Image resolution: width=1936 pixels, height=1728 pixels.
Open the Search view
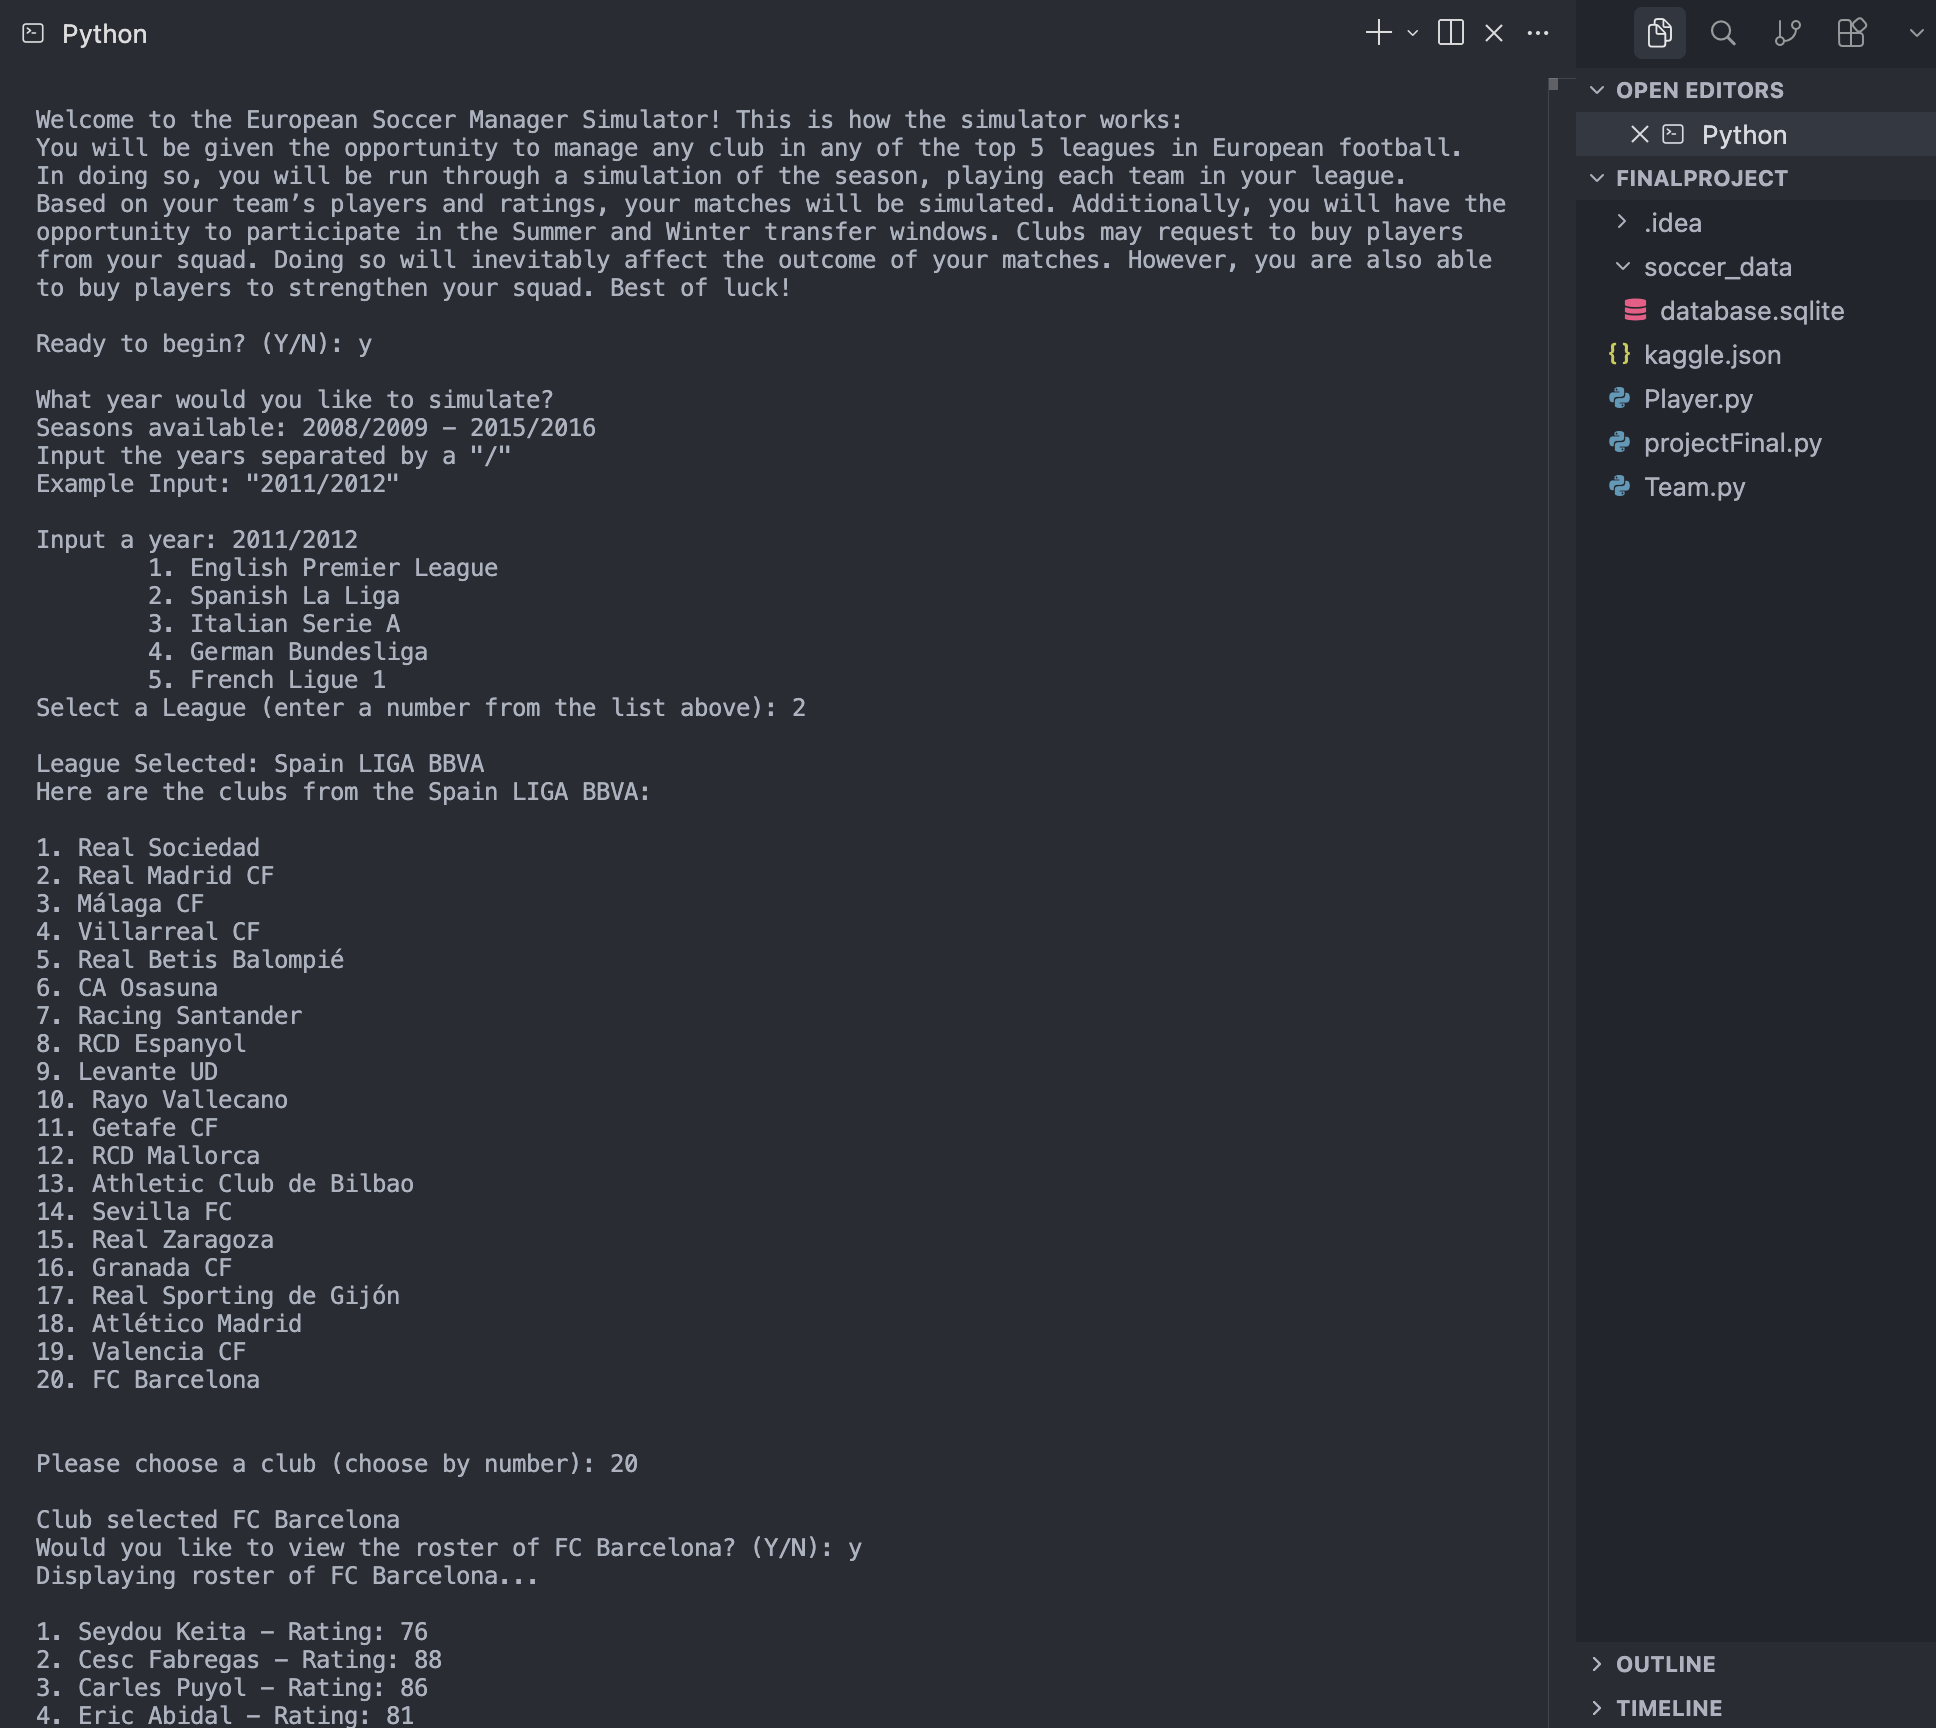pyautogui.click(x=1723, y=33)
